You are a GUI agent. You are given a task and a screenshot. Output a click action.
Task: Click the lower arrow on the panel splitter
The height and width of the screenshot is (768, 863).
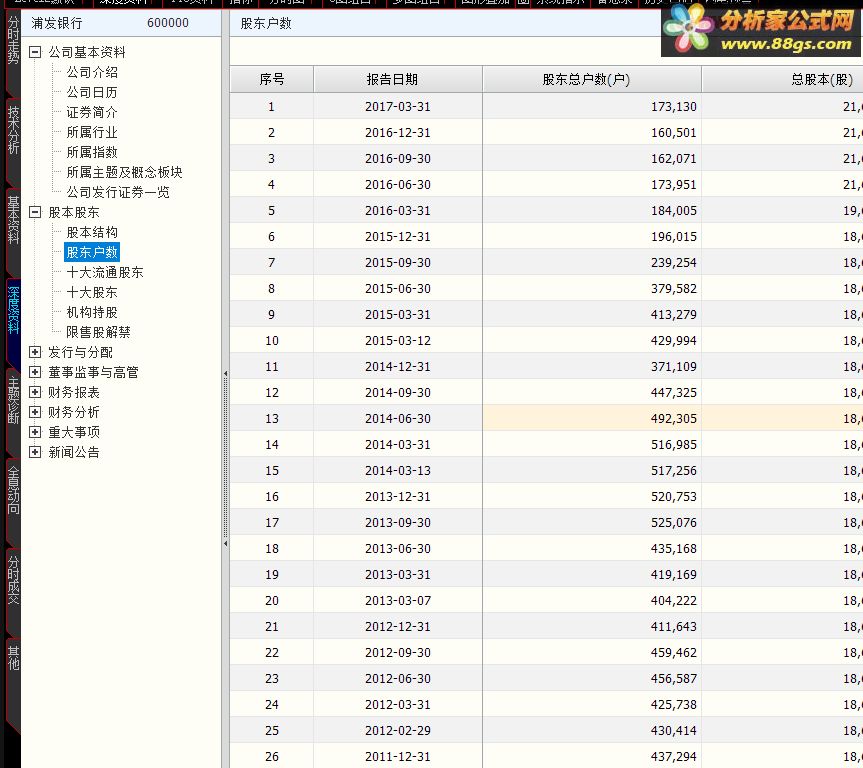tap(226, 543)
